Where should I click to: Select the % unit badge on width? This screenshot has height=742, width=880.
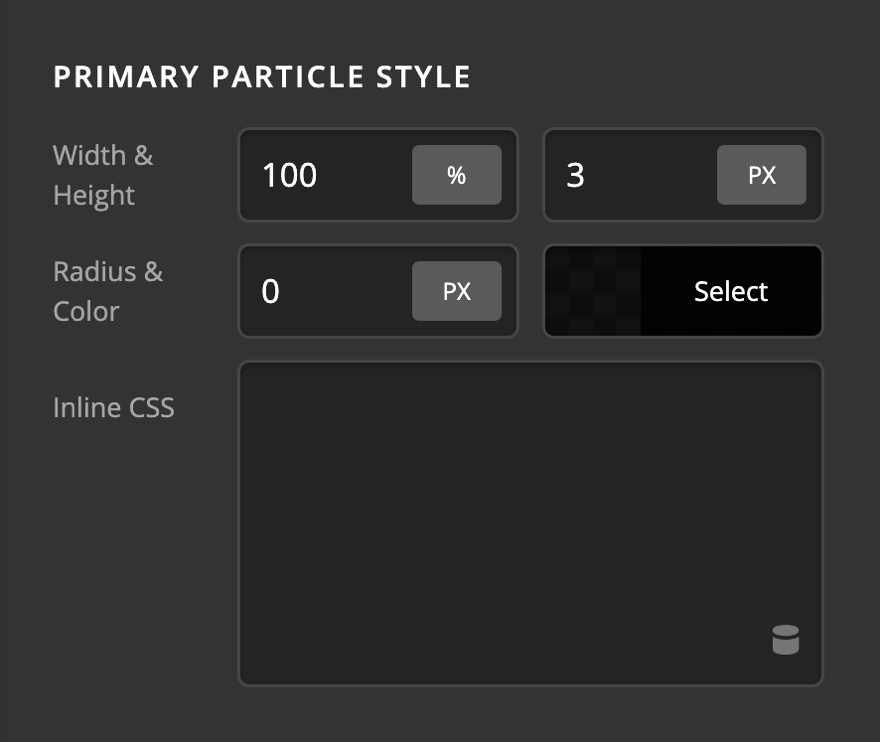click(457, 175)
